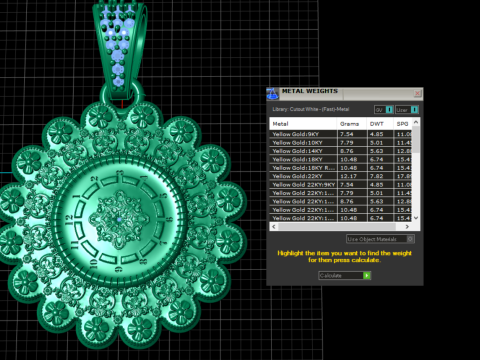Screen dimensions: 480x360
Task: Click the Library: Cutout White label
Action: 311,109
